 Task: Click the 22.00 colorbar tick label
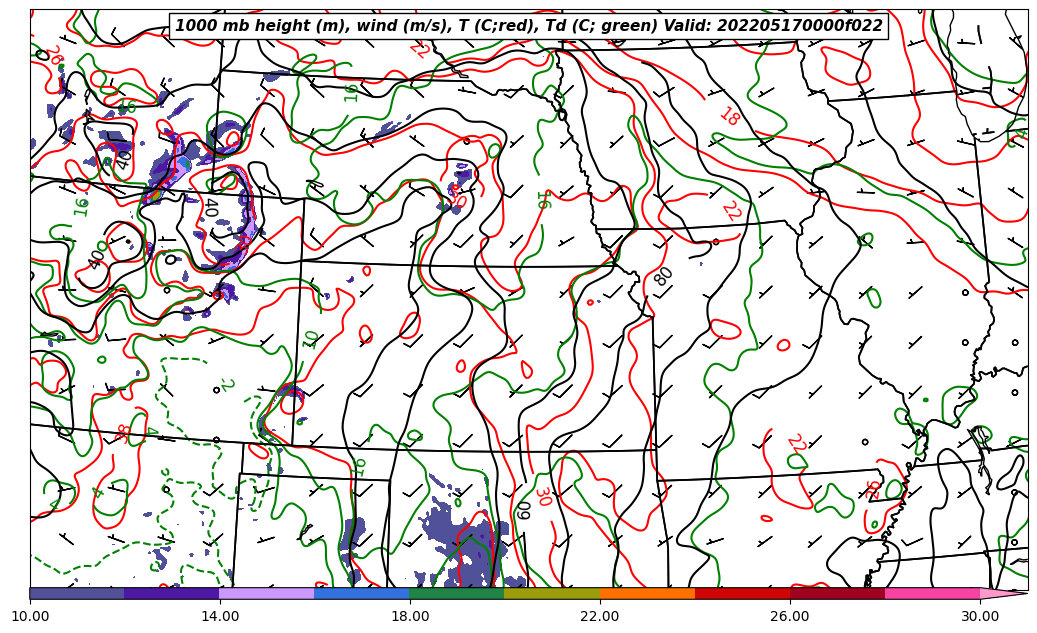tap(600, 616)
